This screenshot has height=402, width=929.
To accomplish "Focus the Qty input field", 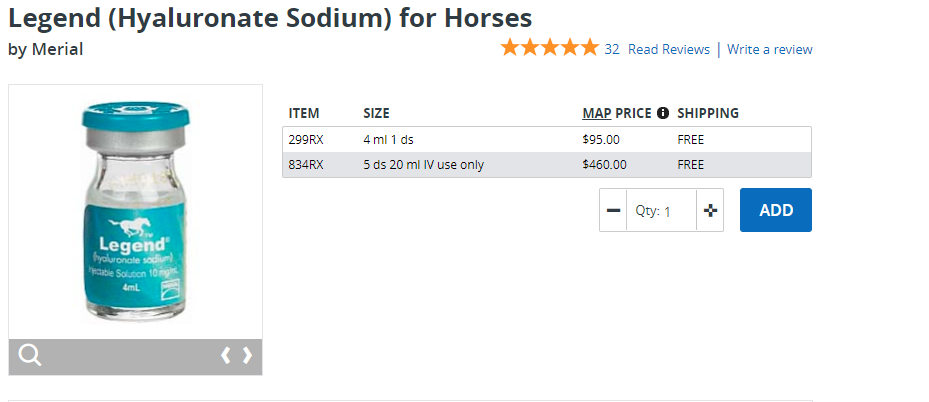I will [x=668, y=211].
